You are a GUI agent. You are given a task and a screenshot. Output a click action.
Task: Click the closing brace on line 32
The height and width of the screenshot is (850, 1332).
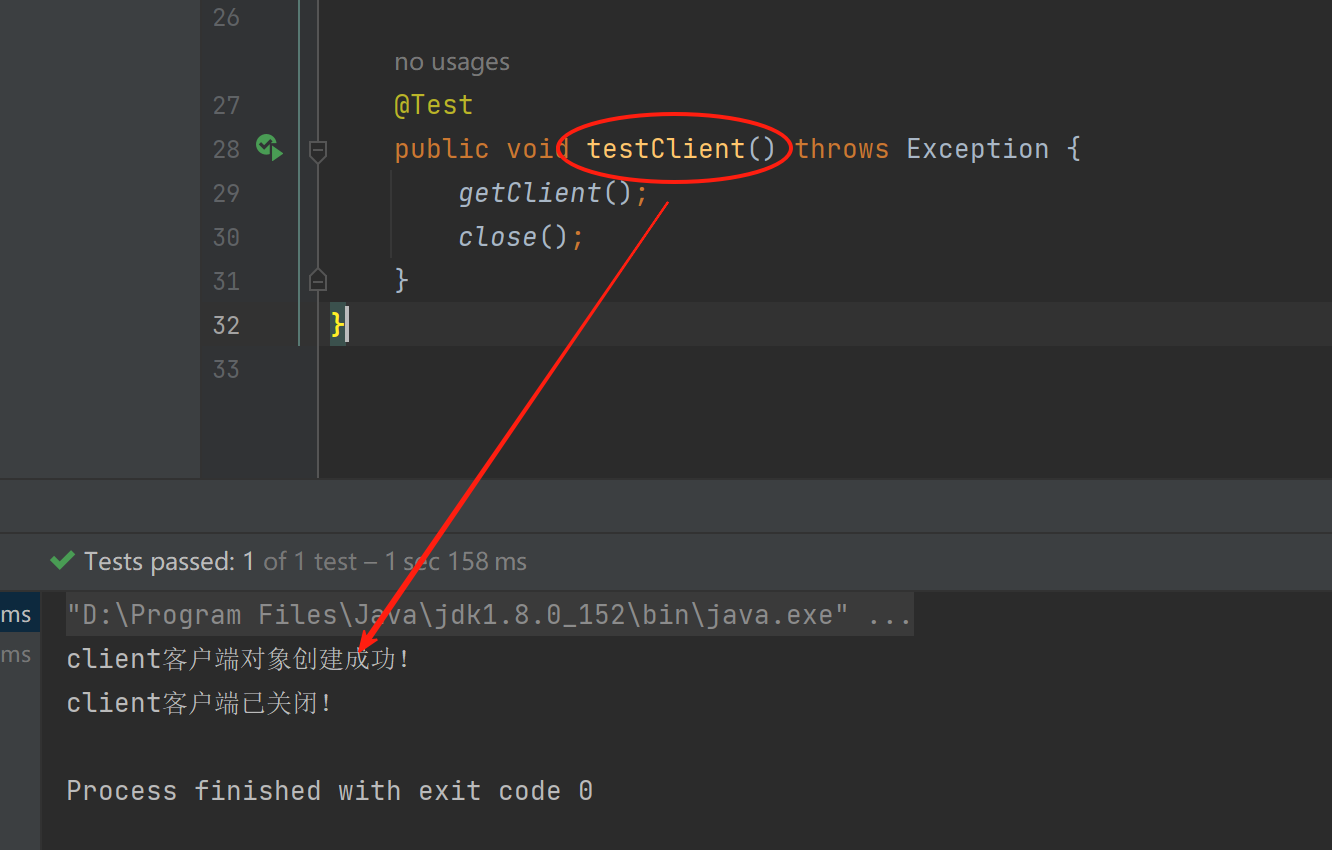pyautogui.click(x=337, y=324)
